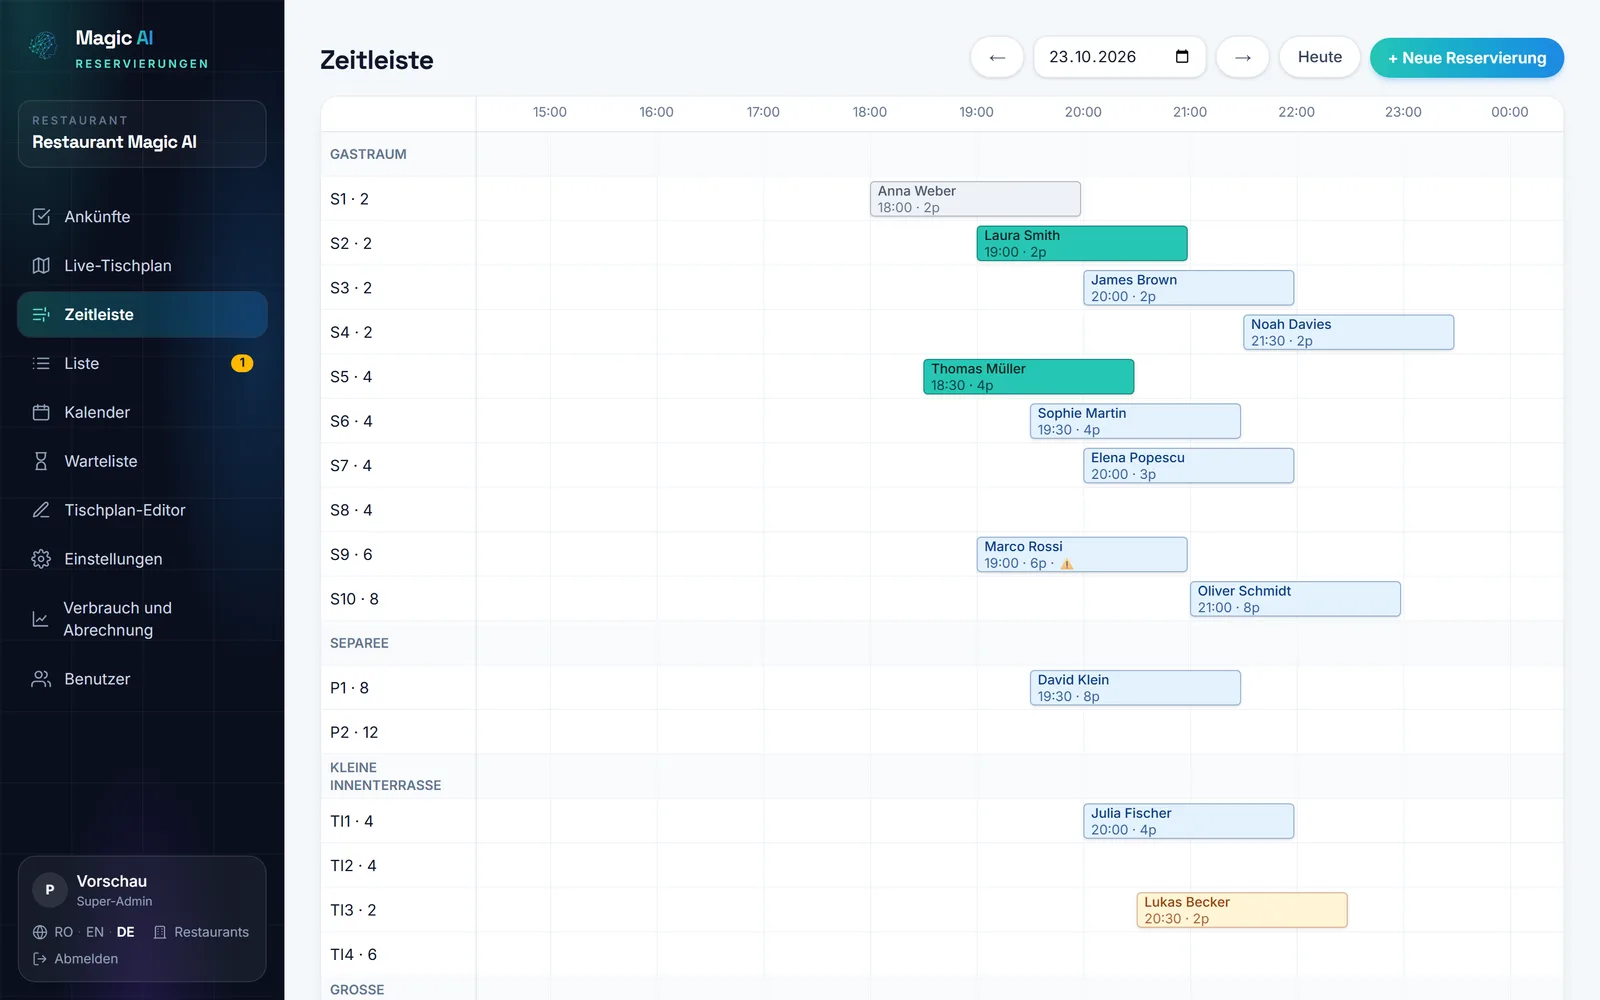Viewport: 1600px width, 1000px height.
Task: Open Thomas Müller's 18:30 reservation
Action: (x=1029, y=377)
